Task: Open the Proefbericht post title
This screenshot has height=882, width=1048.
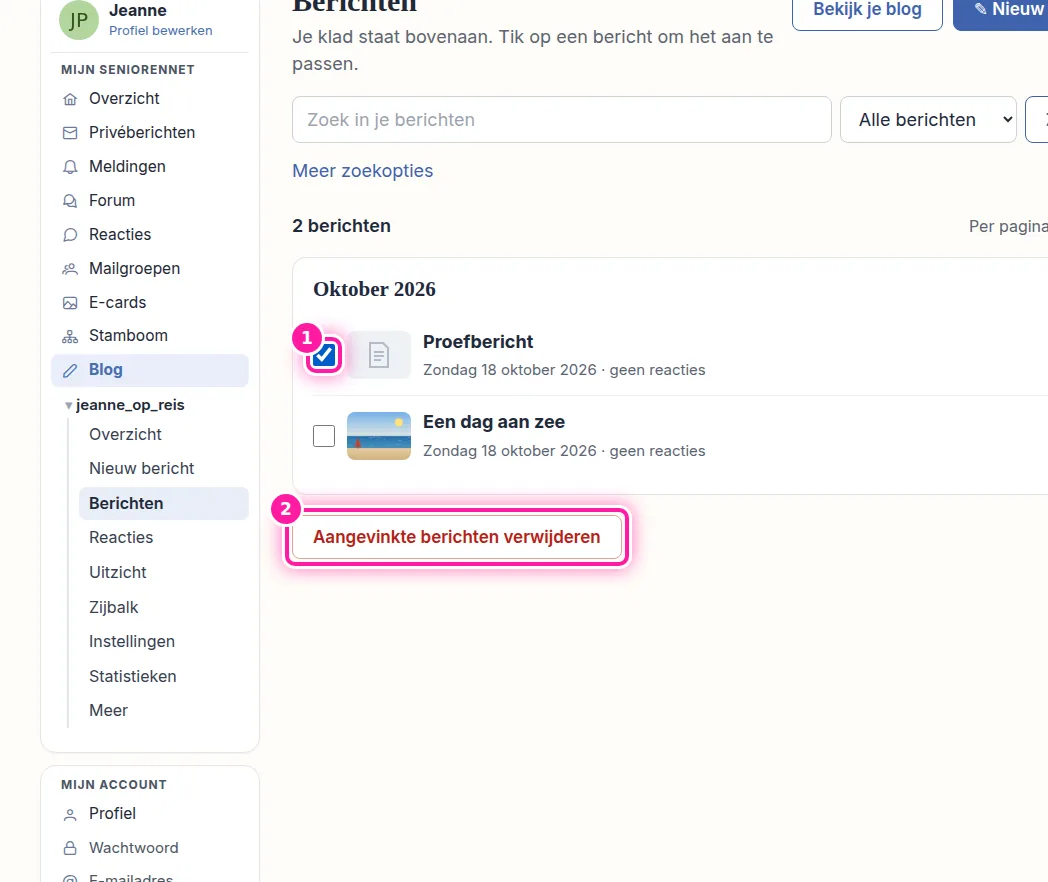Action: pyautogui.click(x=478, y=342)
